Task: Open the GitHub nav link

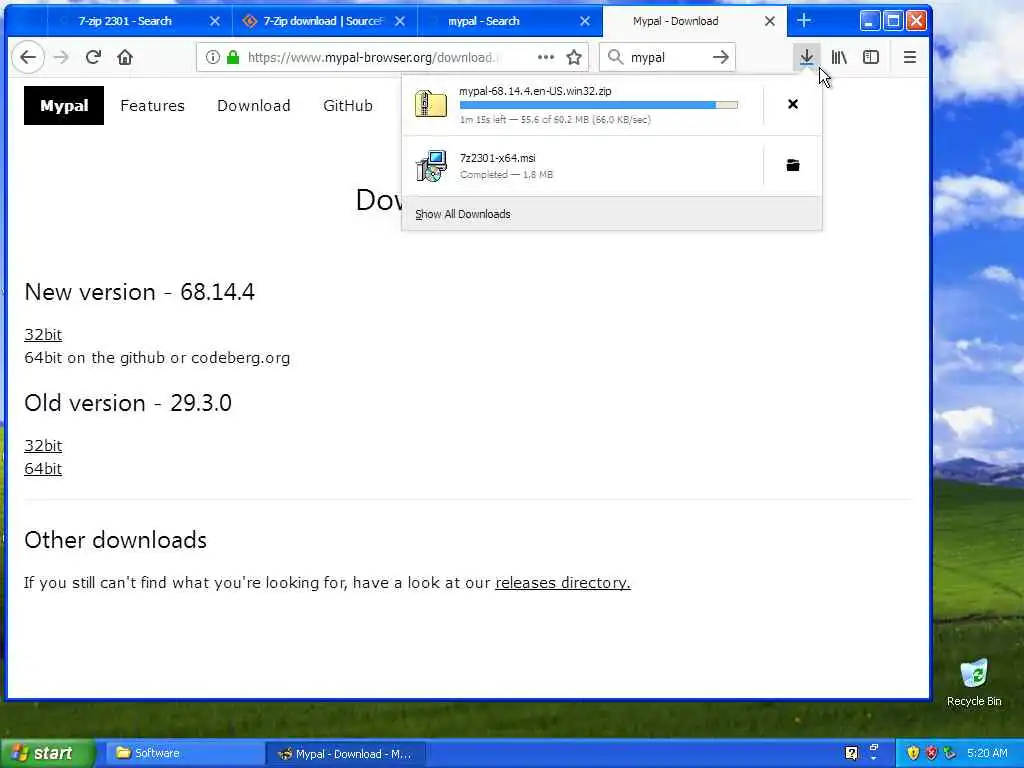Action: [348, 106]
